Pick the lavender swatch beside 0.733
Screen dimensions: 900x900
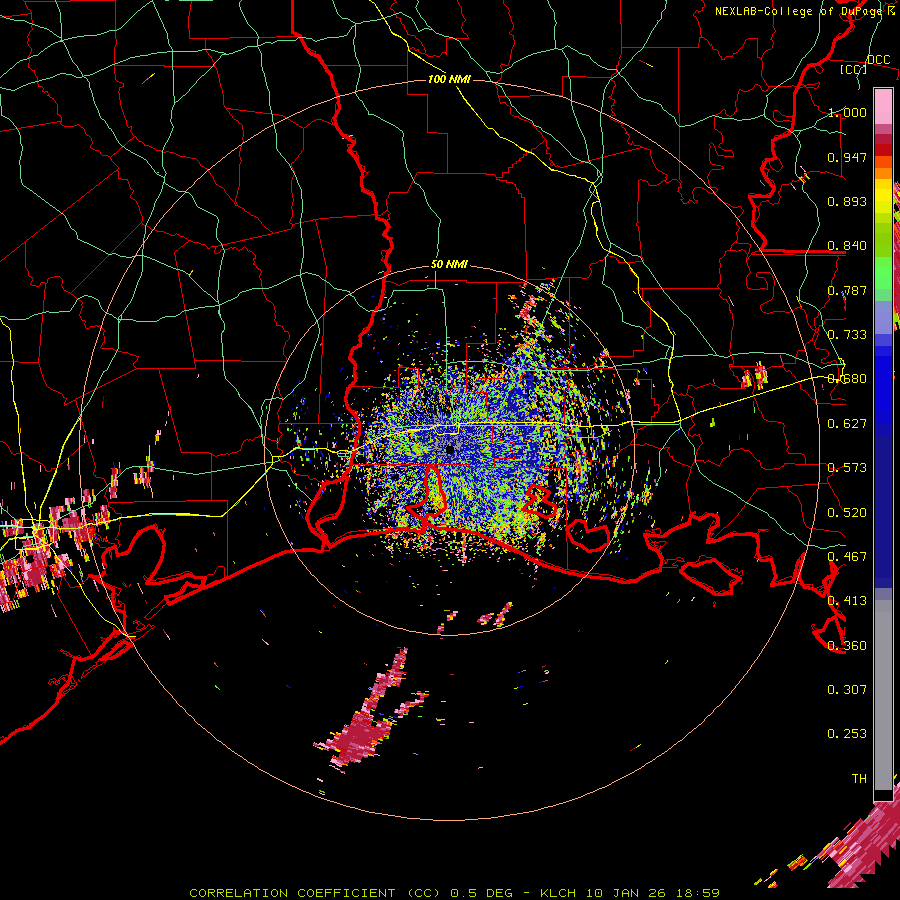(883, 319)
